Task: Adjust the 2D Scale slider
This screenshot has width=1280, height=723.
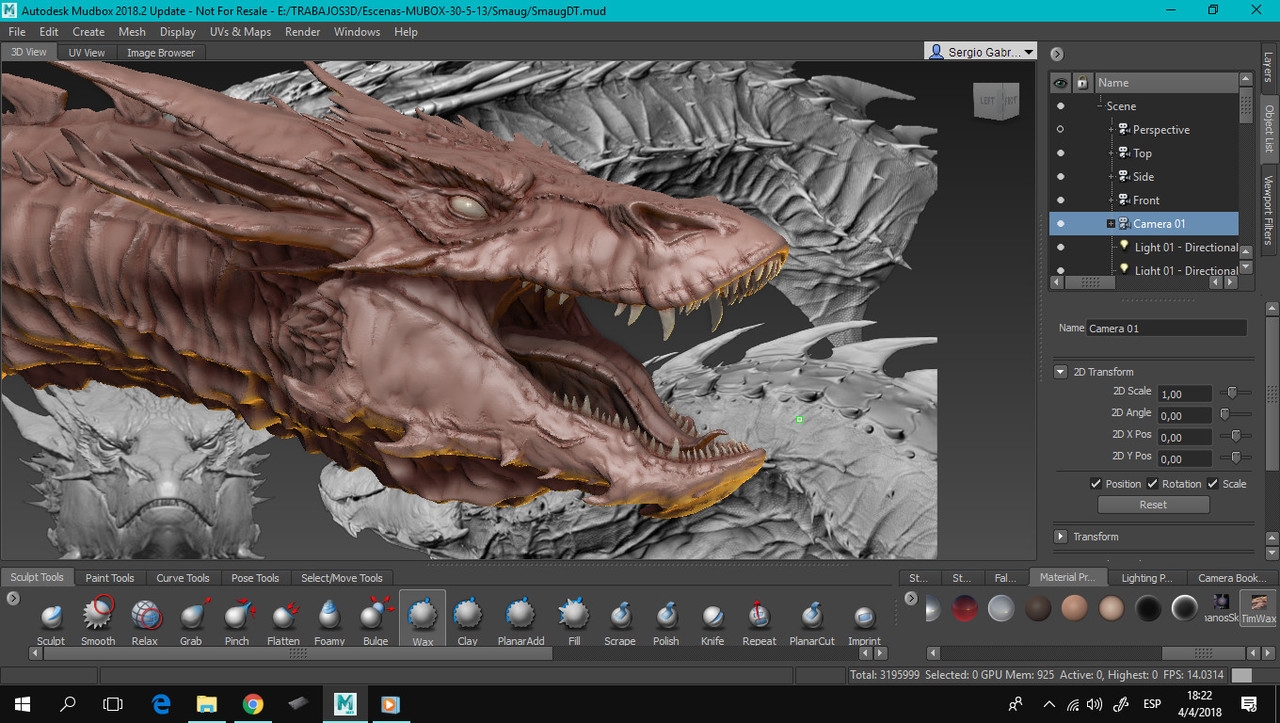Action: [1234, 393]
